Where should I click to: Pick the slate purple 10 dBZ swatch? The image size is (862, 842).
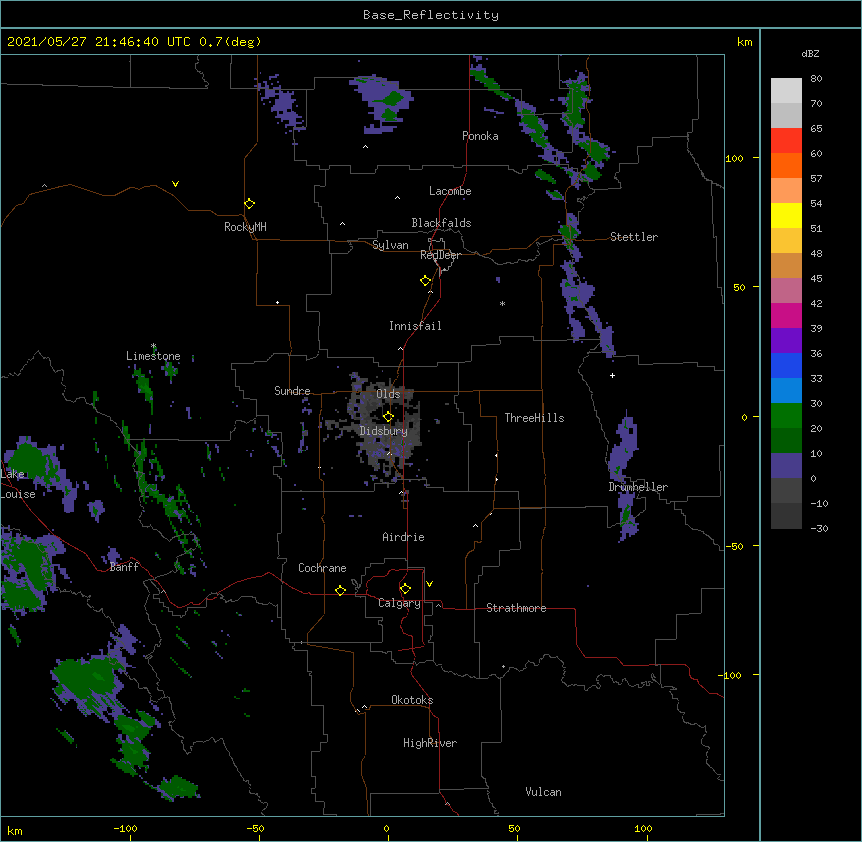click(786, 466)
